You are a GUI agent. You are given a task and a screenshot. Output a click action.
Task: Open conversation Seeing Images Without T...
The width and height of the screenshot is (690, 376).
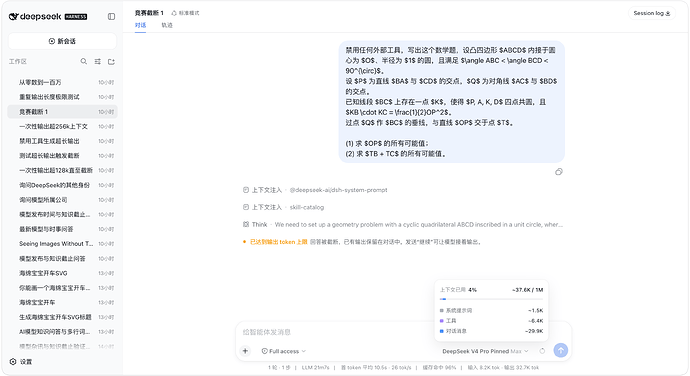[62, 243]
